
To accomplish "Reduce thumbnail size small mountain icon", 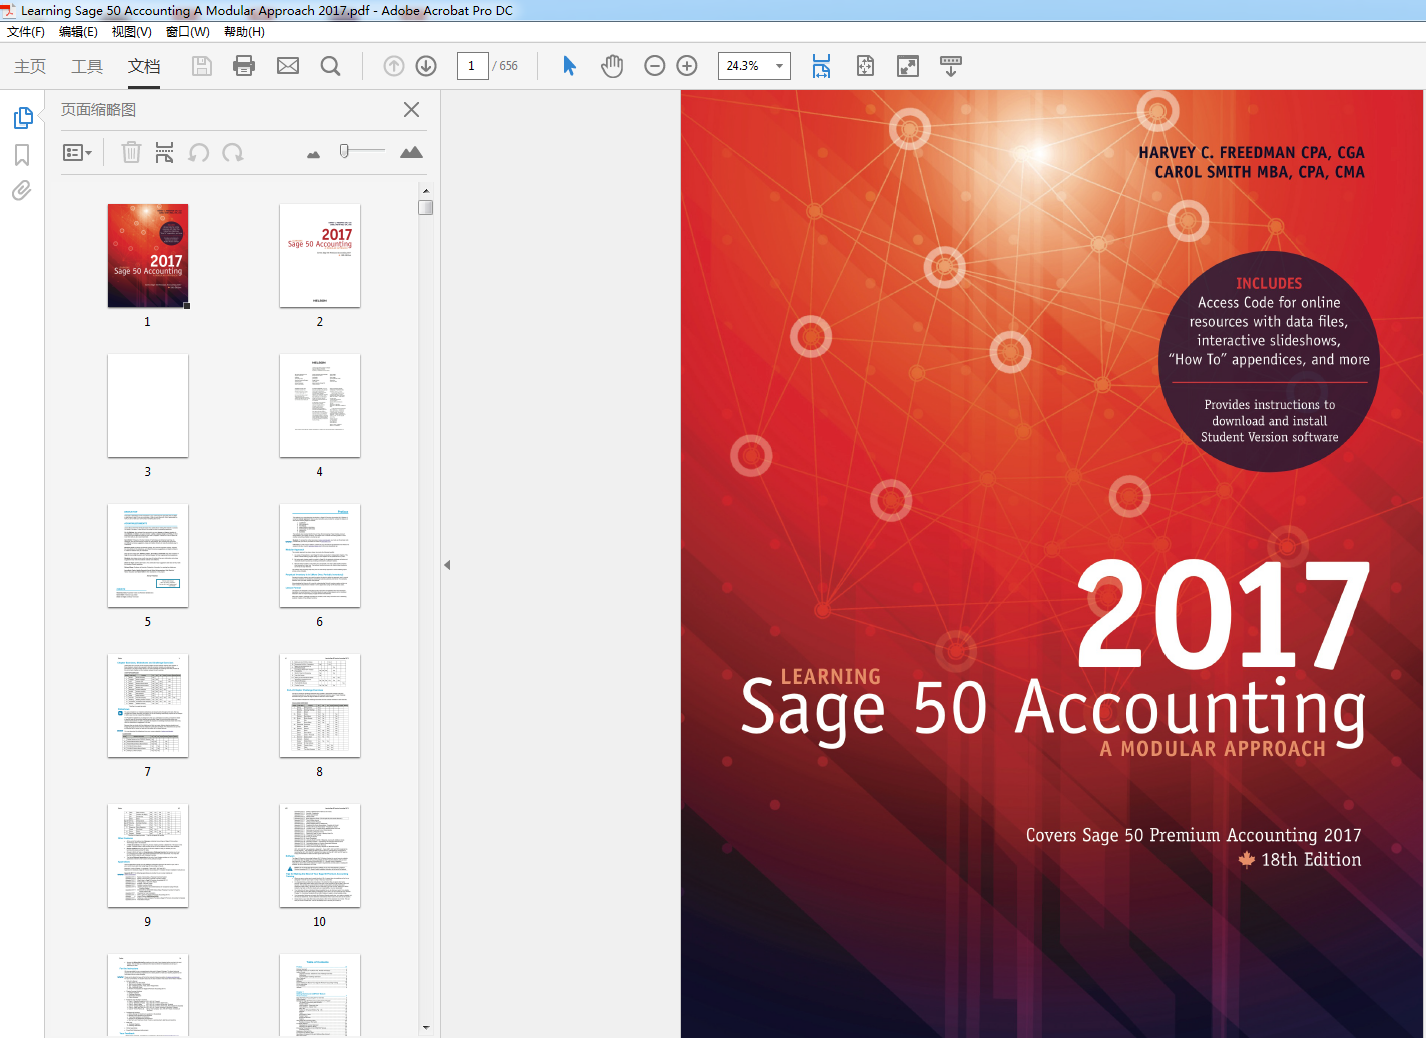I will click(314, 154).
